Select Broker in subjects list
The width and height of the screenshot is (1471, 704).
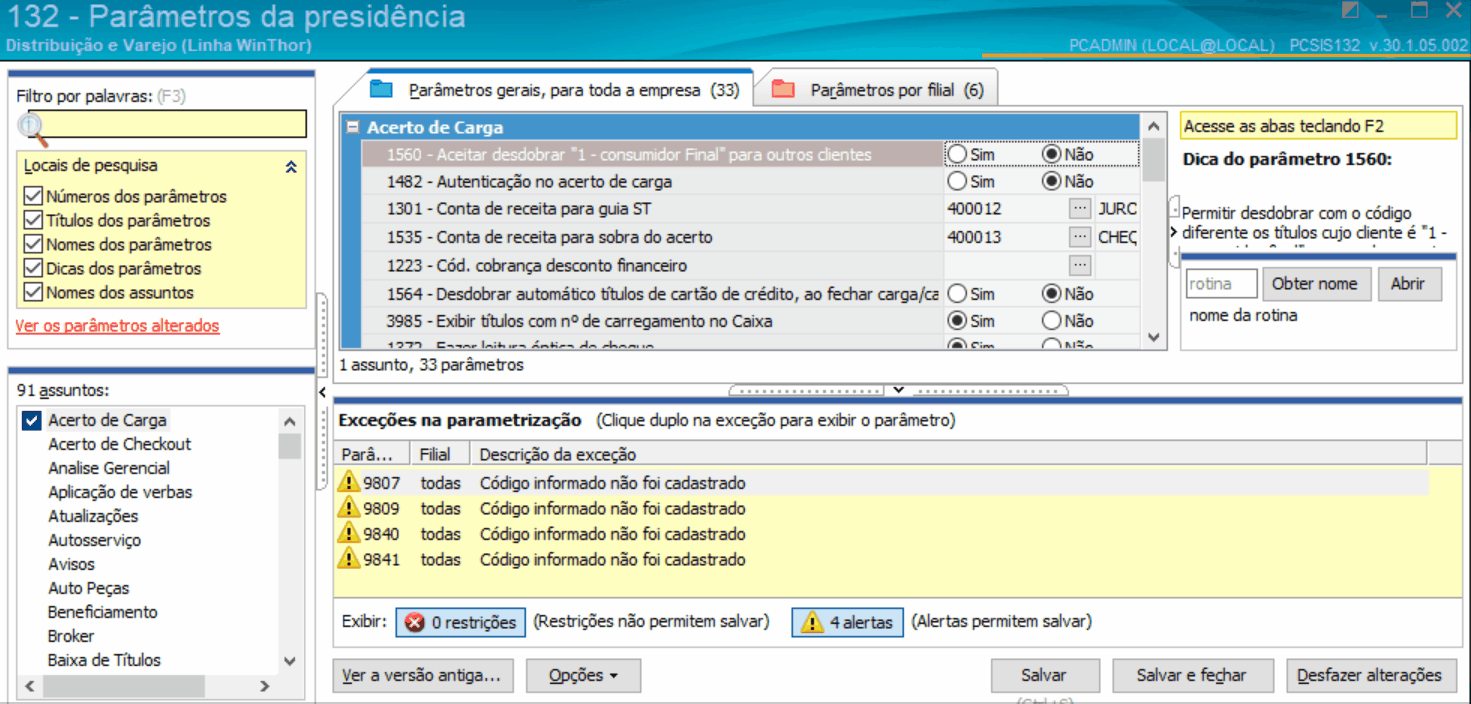(71, 636)
